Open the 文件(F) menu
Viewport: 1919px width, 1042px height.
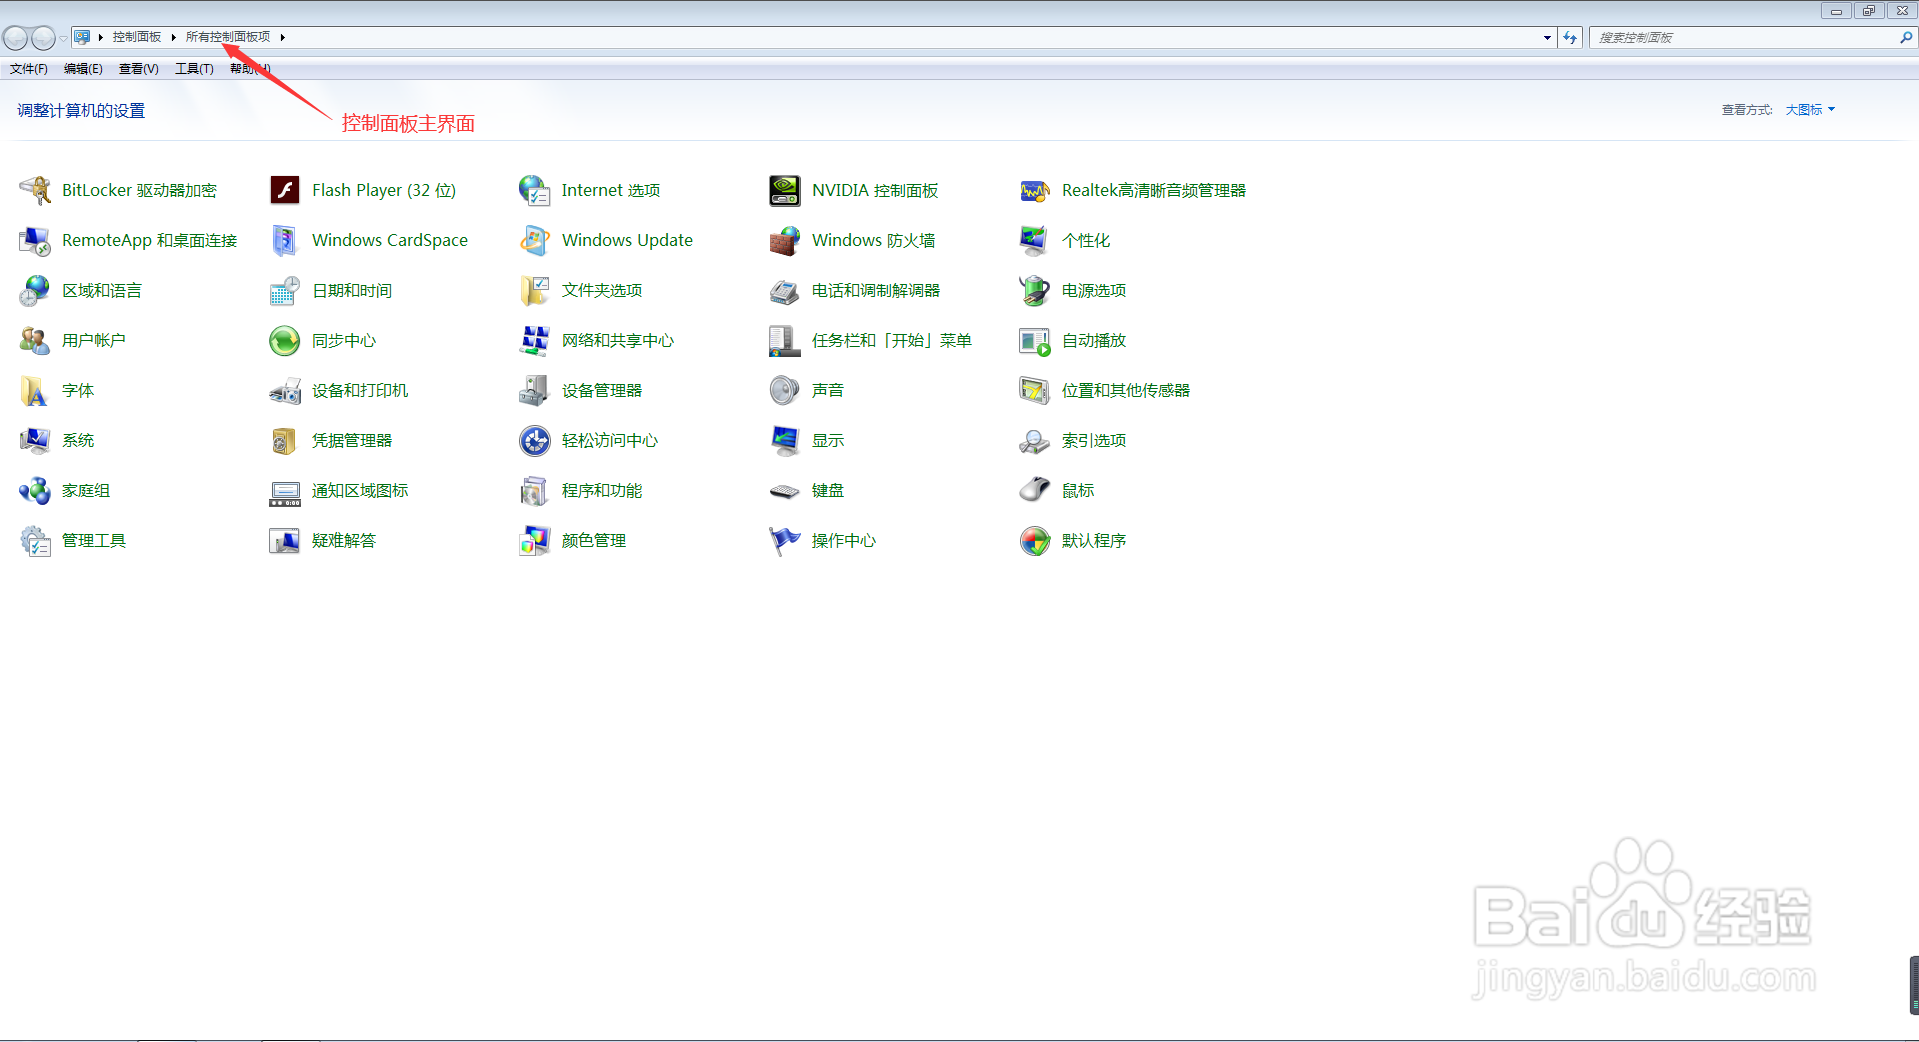pos(29,69)
